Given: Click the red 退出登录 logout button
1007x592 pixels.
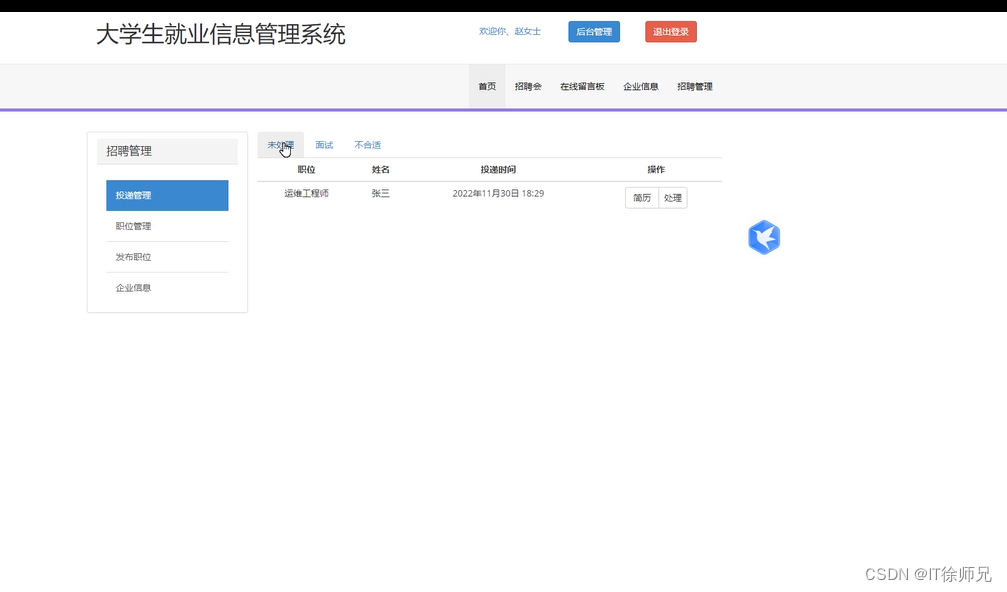Looking at the screenshot, I should click(x=670, y=31).
